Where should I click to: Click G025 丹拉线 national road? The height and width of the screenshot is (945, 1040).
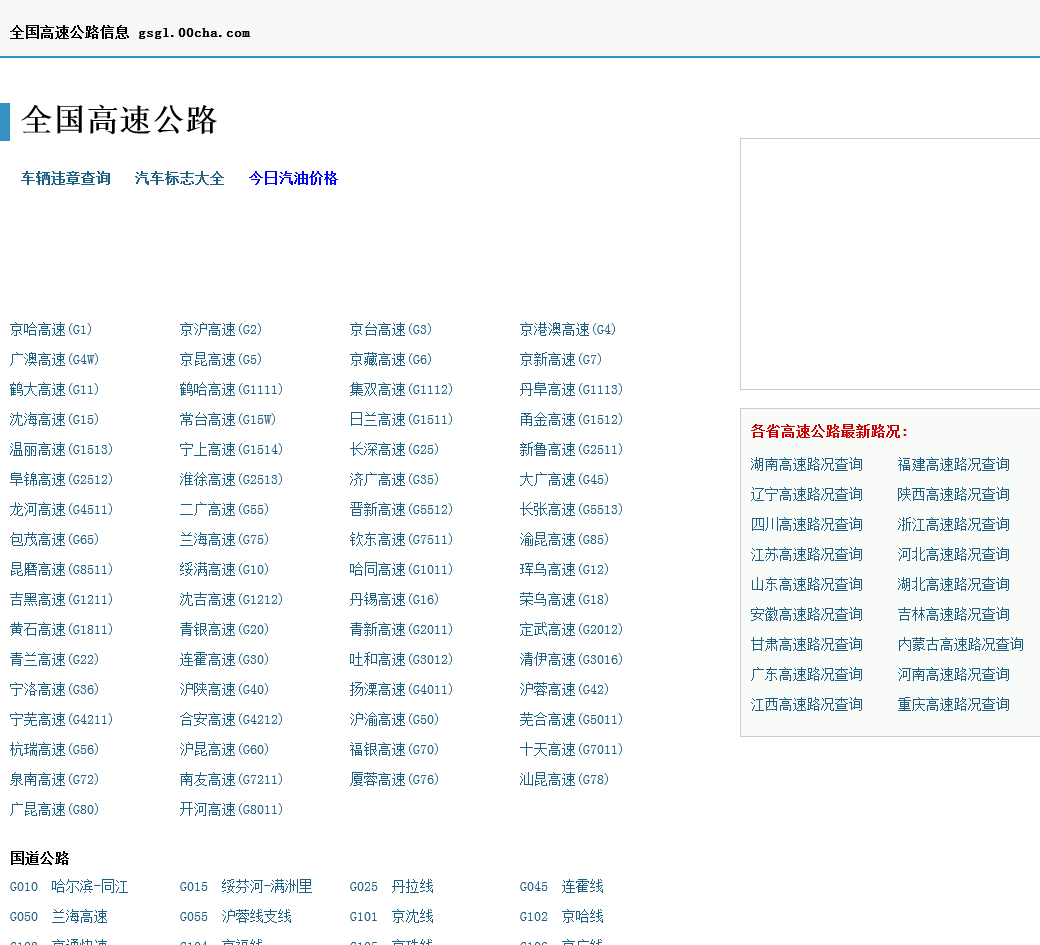pos(391,887)
